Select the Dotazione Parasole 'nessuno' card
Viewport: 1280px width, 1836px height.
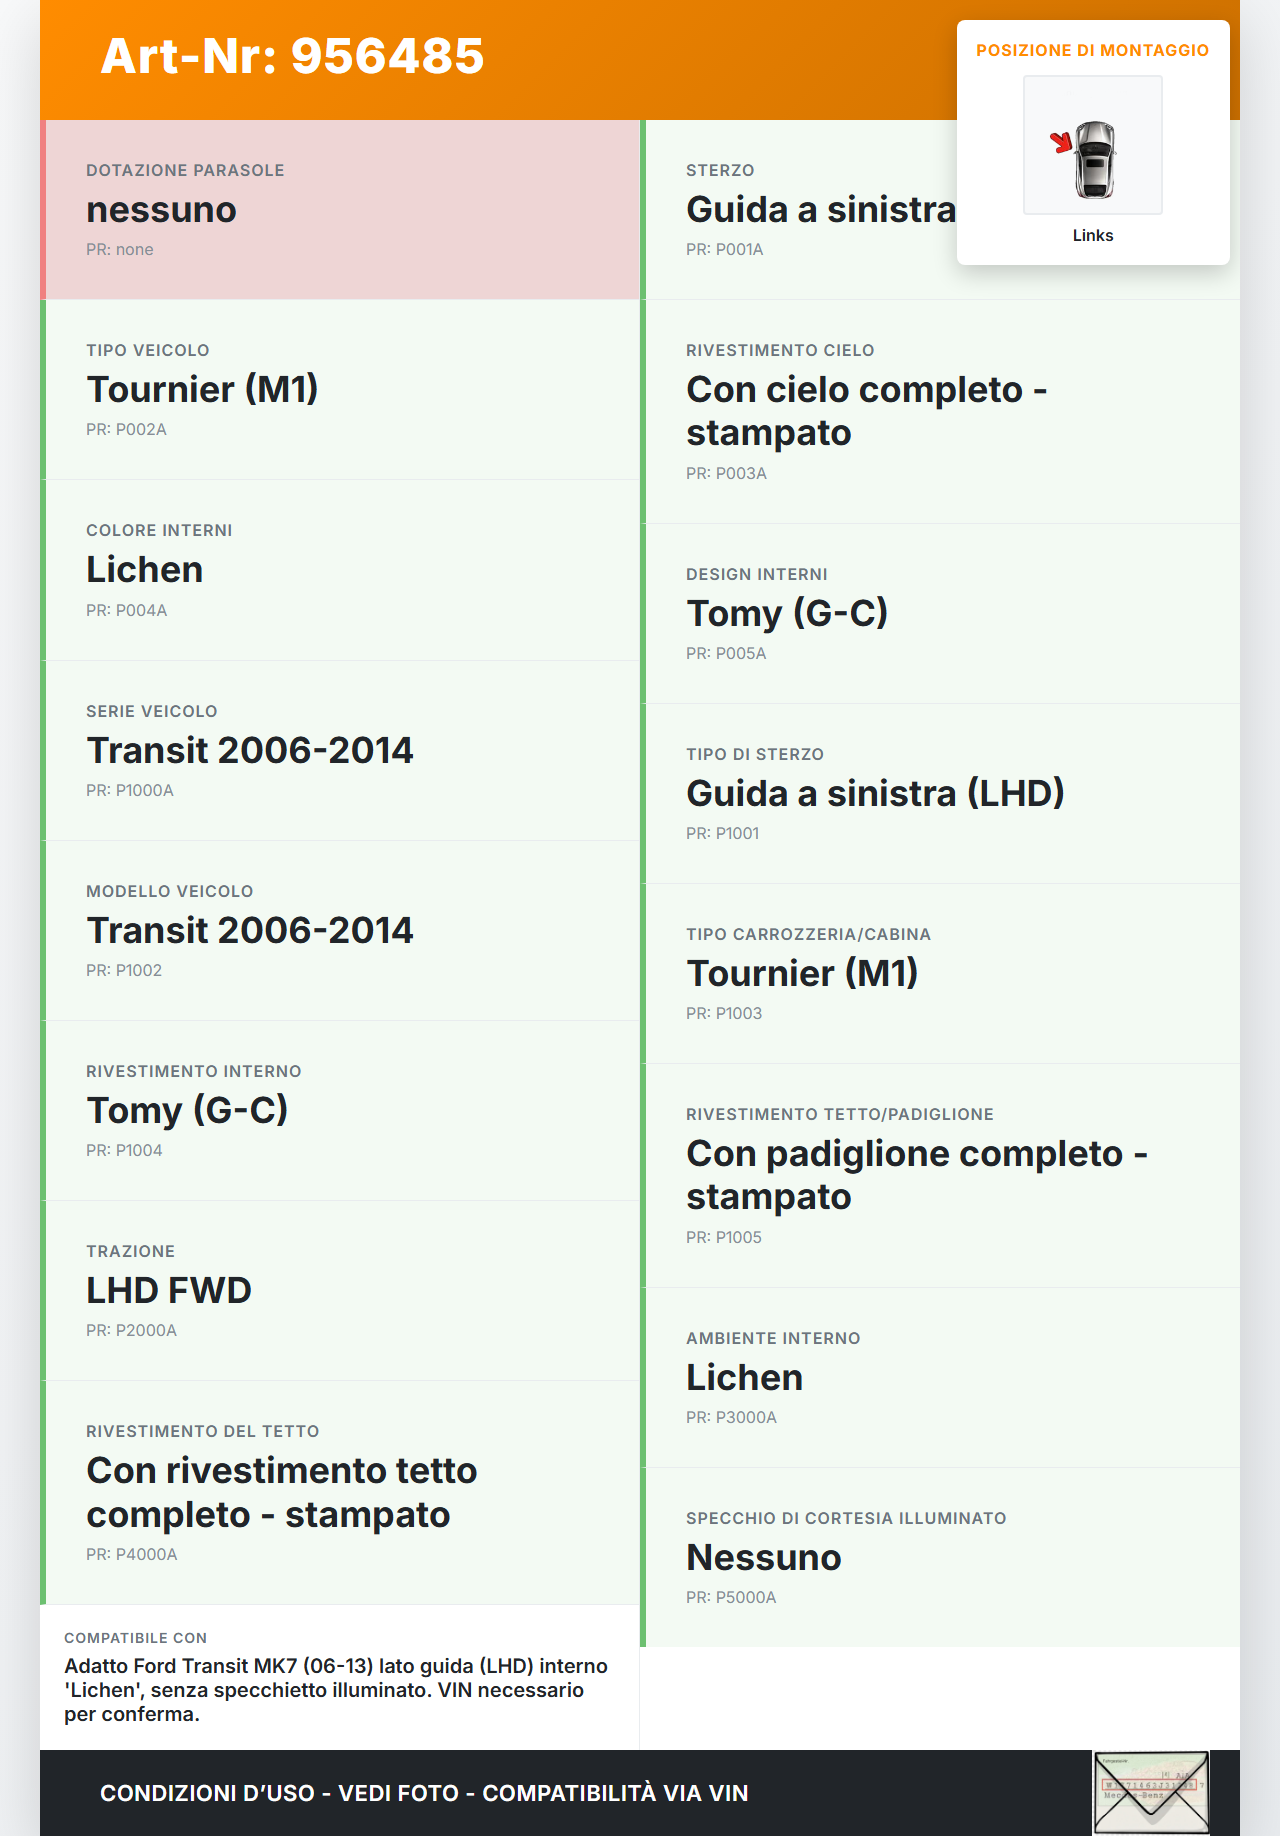341,210
